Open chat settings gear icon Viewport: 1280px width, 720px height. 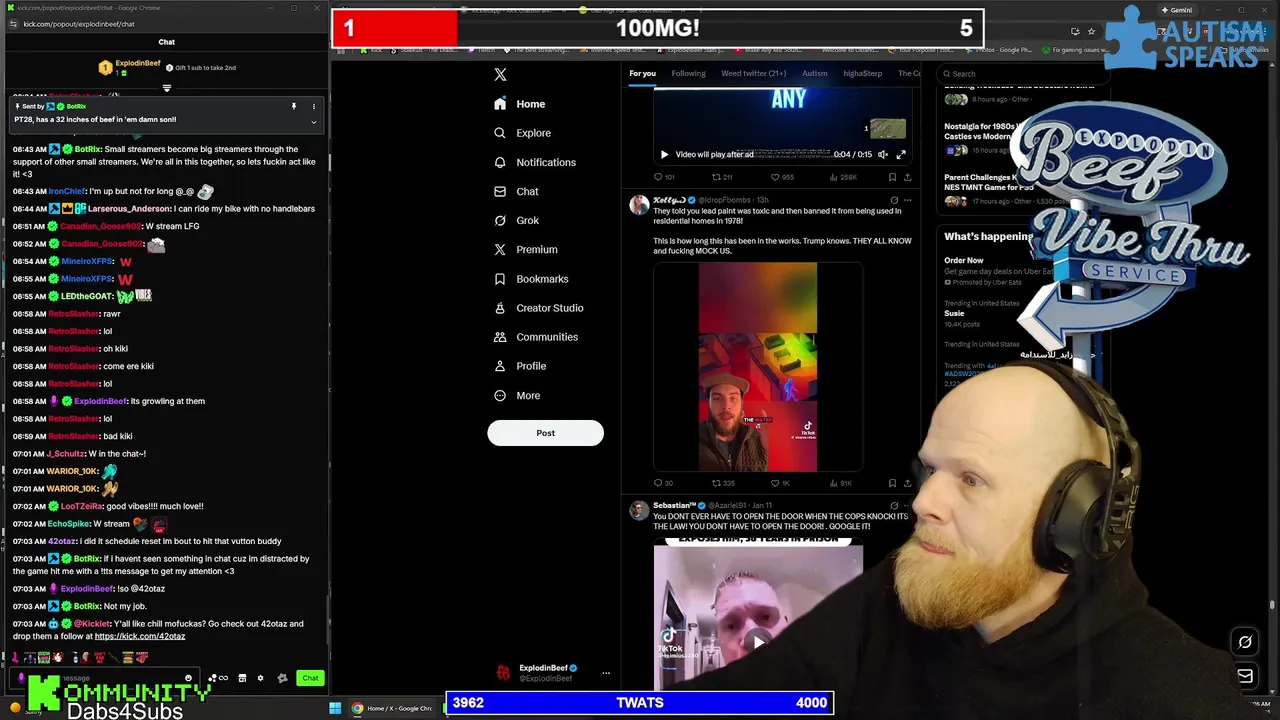click(260, 678)
